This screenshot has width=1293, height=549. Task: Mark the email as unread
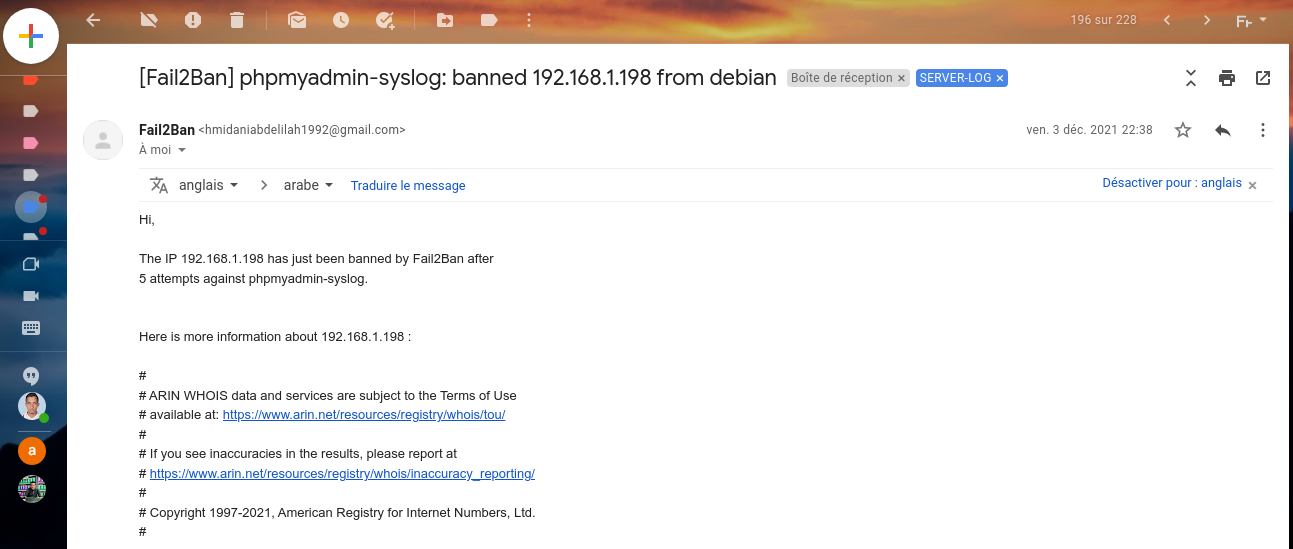pyautogui.click(x=297, y=20)
